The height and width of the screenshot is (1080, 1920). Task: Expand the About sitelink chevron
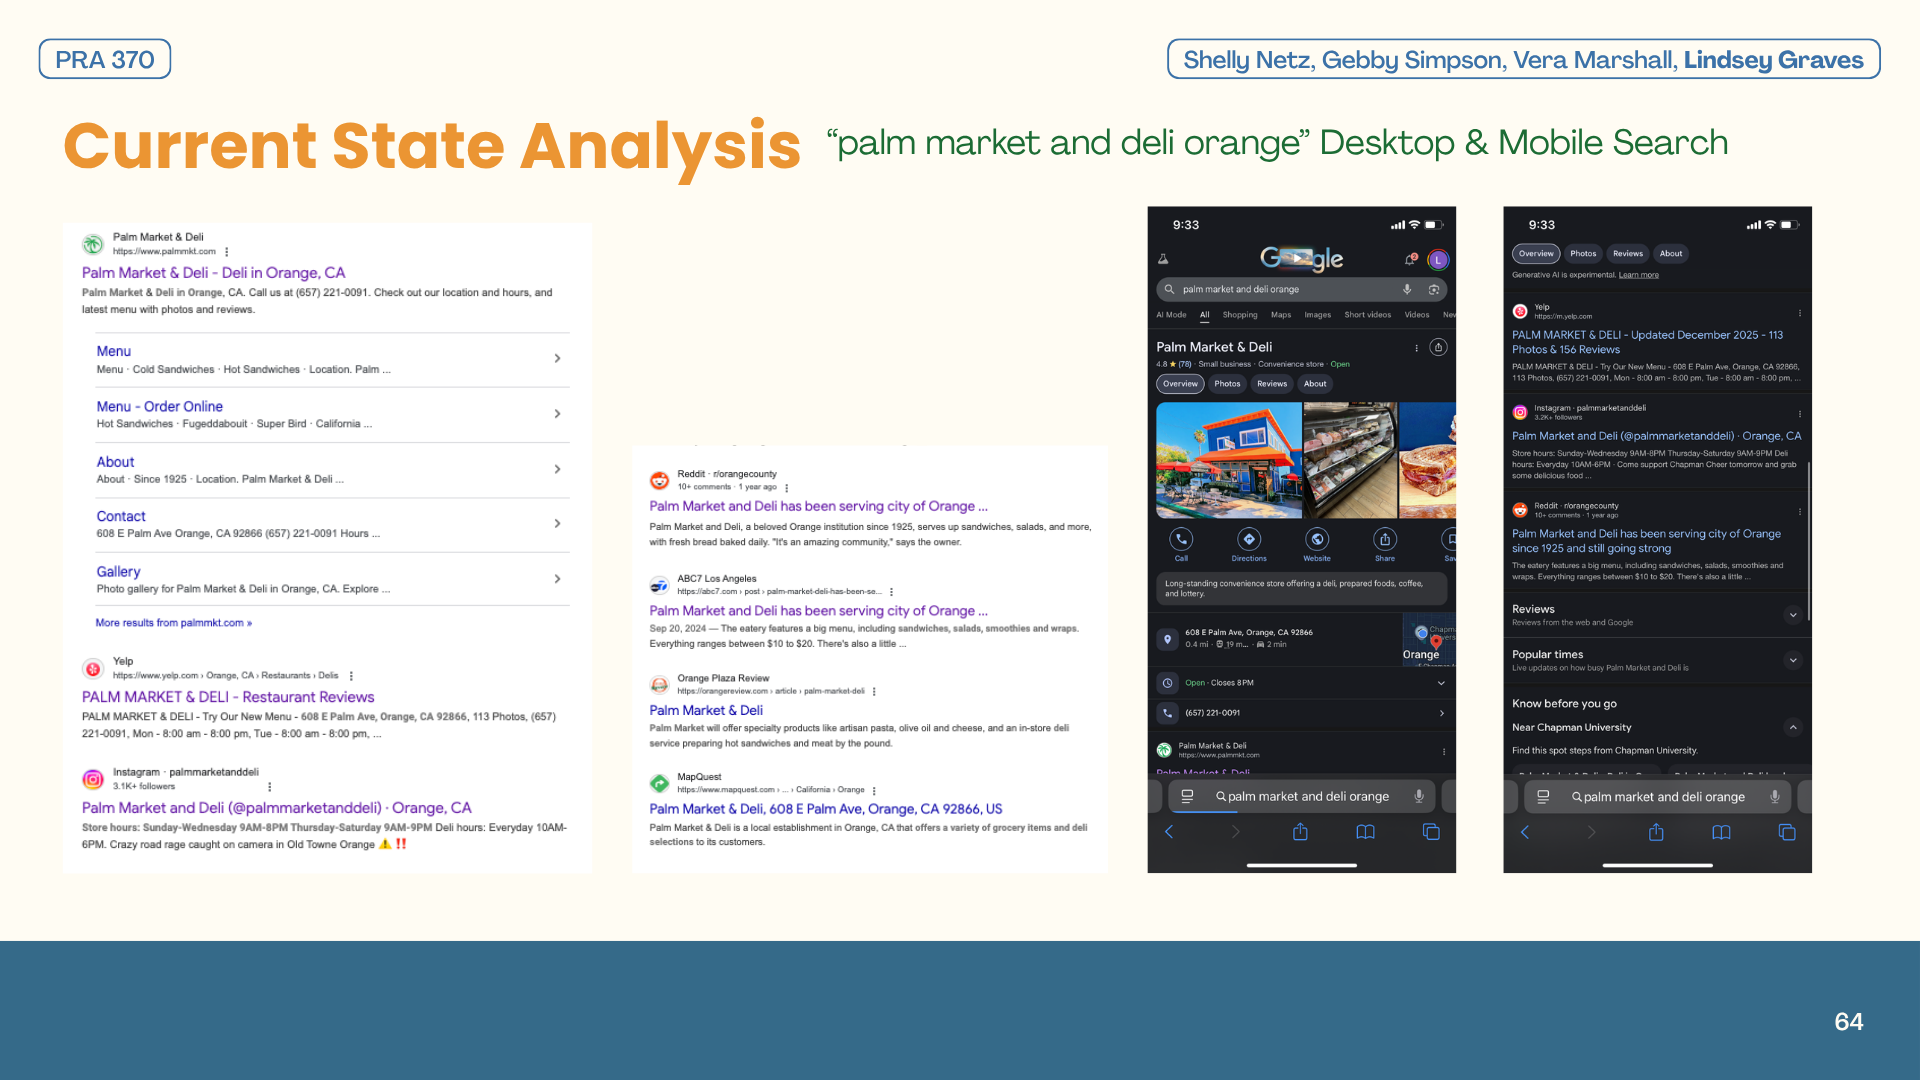557,469
